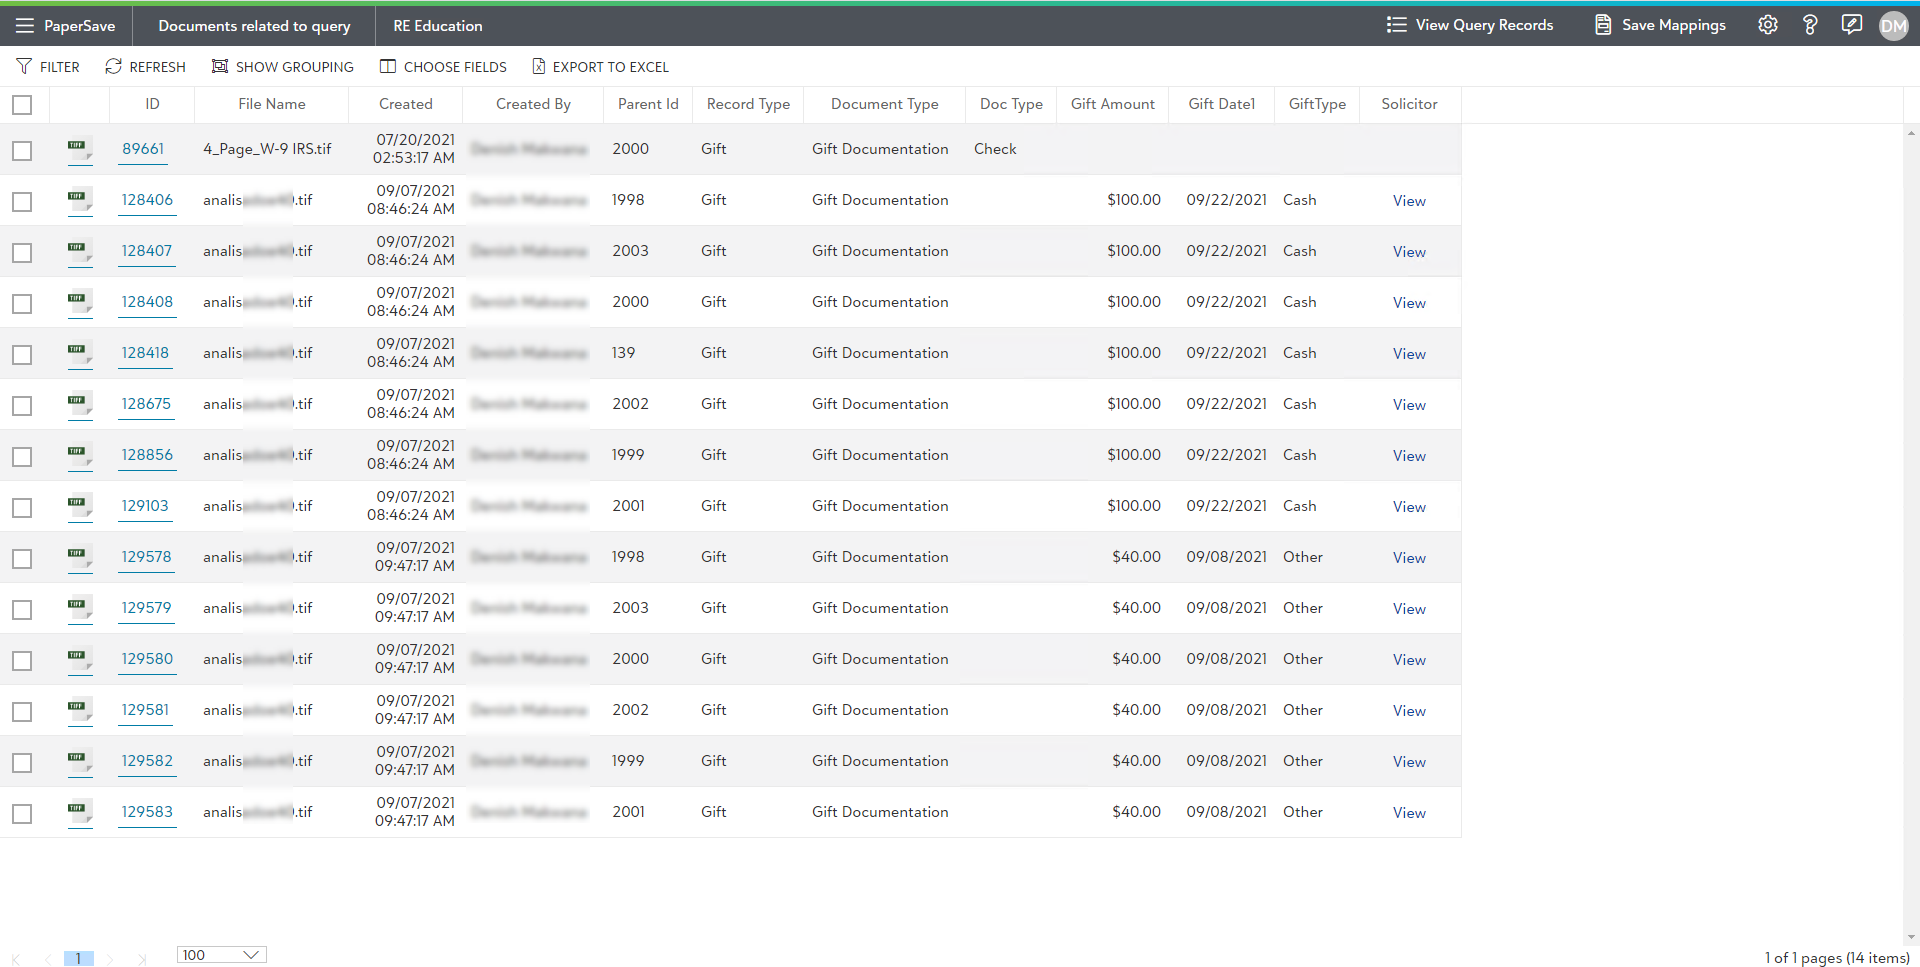Toggle the select-all checkbox in header
Screen dimensions: 1920x967
tap(22, 105)
